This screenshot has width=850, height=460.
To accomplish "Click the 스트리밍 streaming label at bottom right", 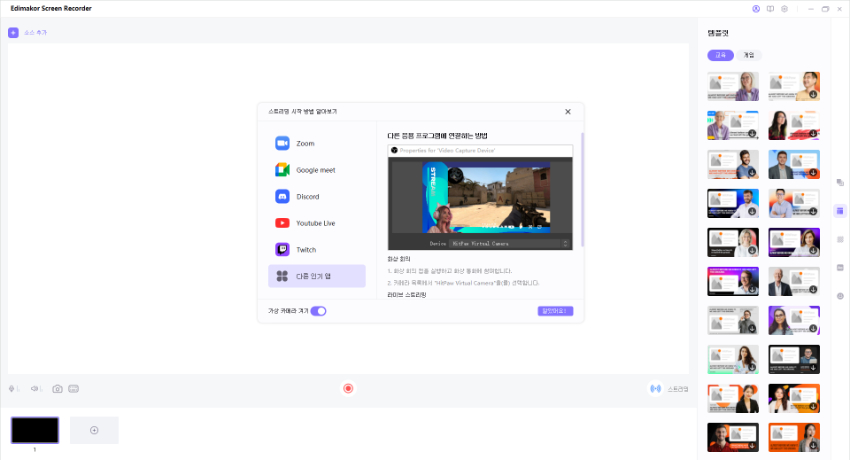I will (678, 389).
